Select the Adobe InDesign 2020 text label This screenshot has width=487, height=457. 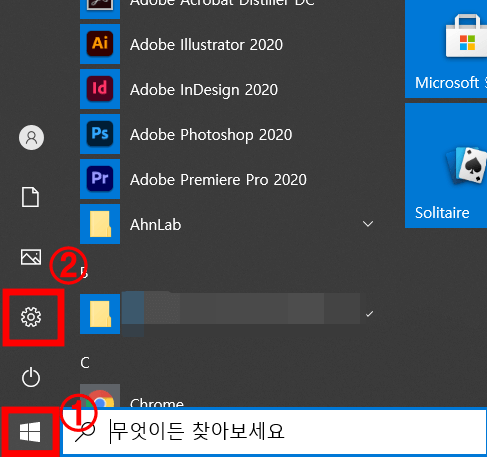(x=204, y=90)
